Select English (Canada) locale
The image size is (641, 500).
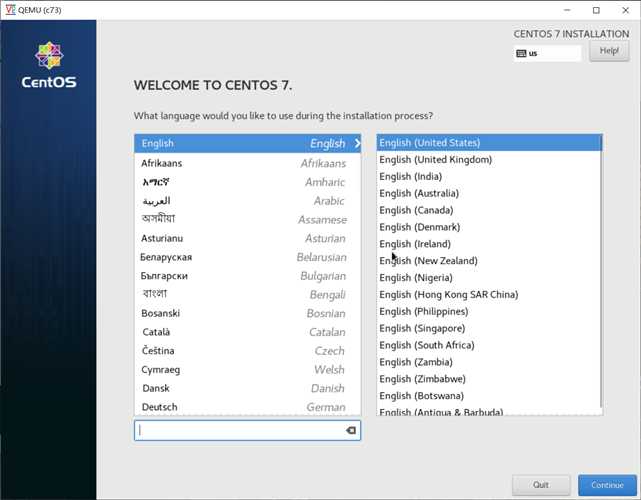click(x=489, y=210)
